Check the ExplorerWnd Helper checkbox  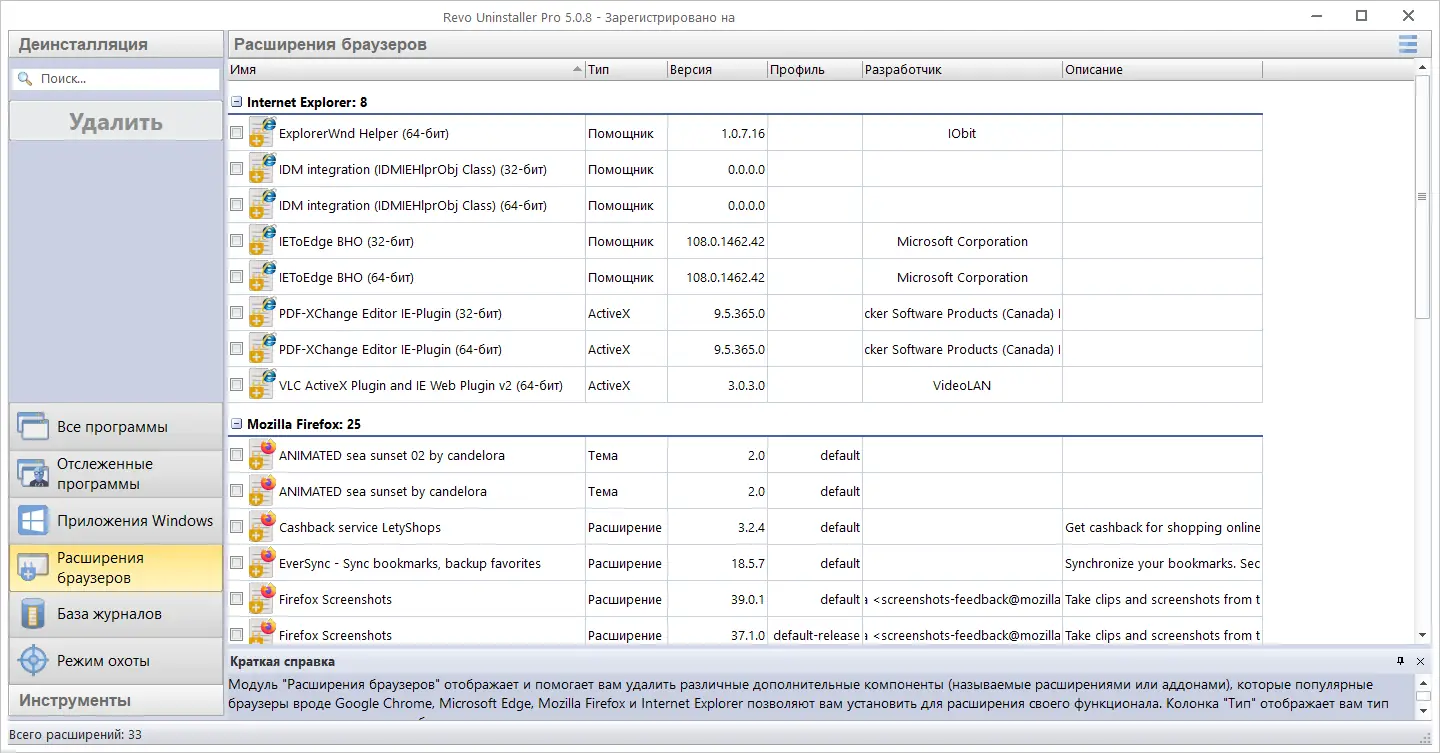236,133
